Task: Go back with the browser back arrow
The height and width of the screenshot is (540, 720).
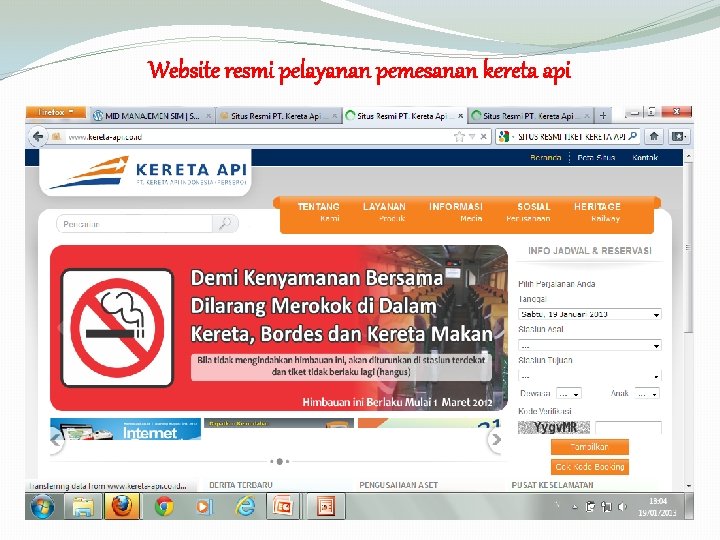Action: 38,136
